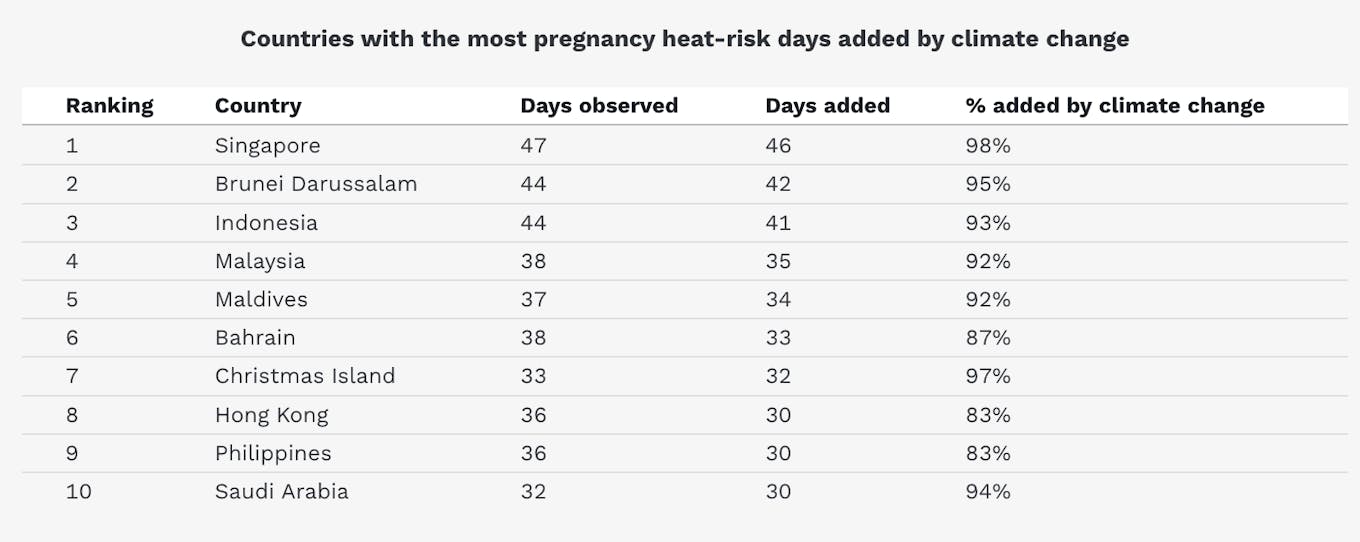This screenshot has width=1360, height=542.
Task: Select the Singapore country cell
Action: [268, 146]
